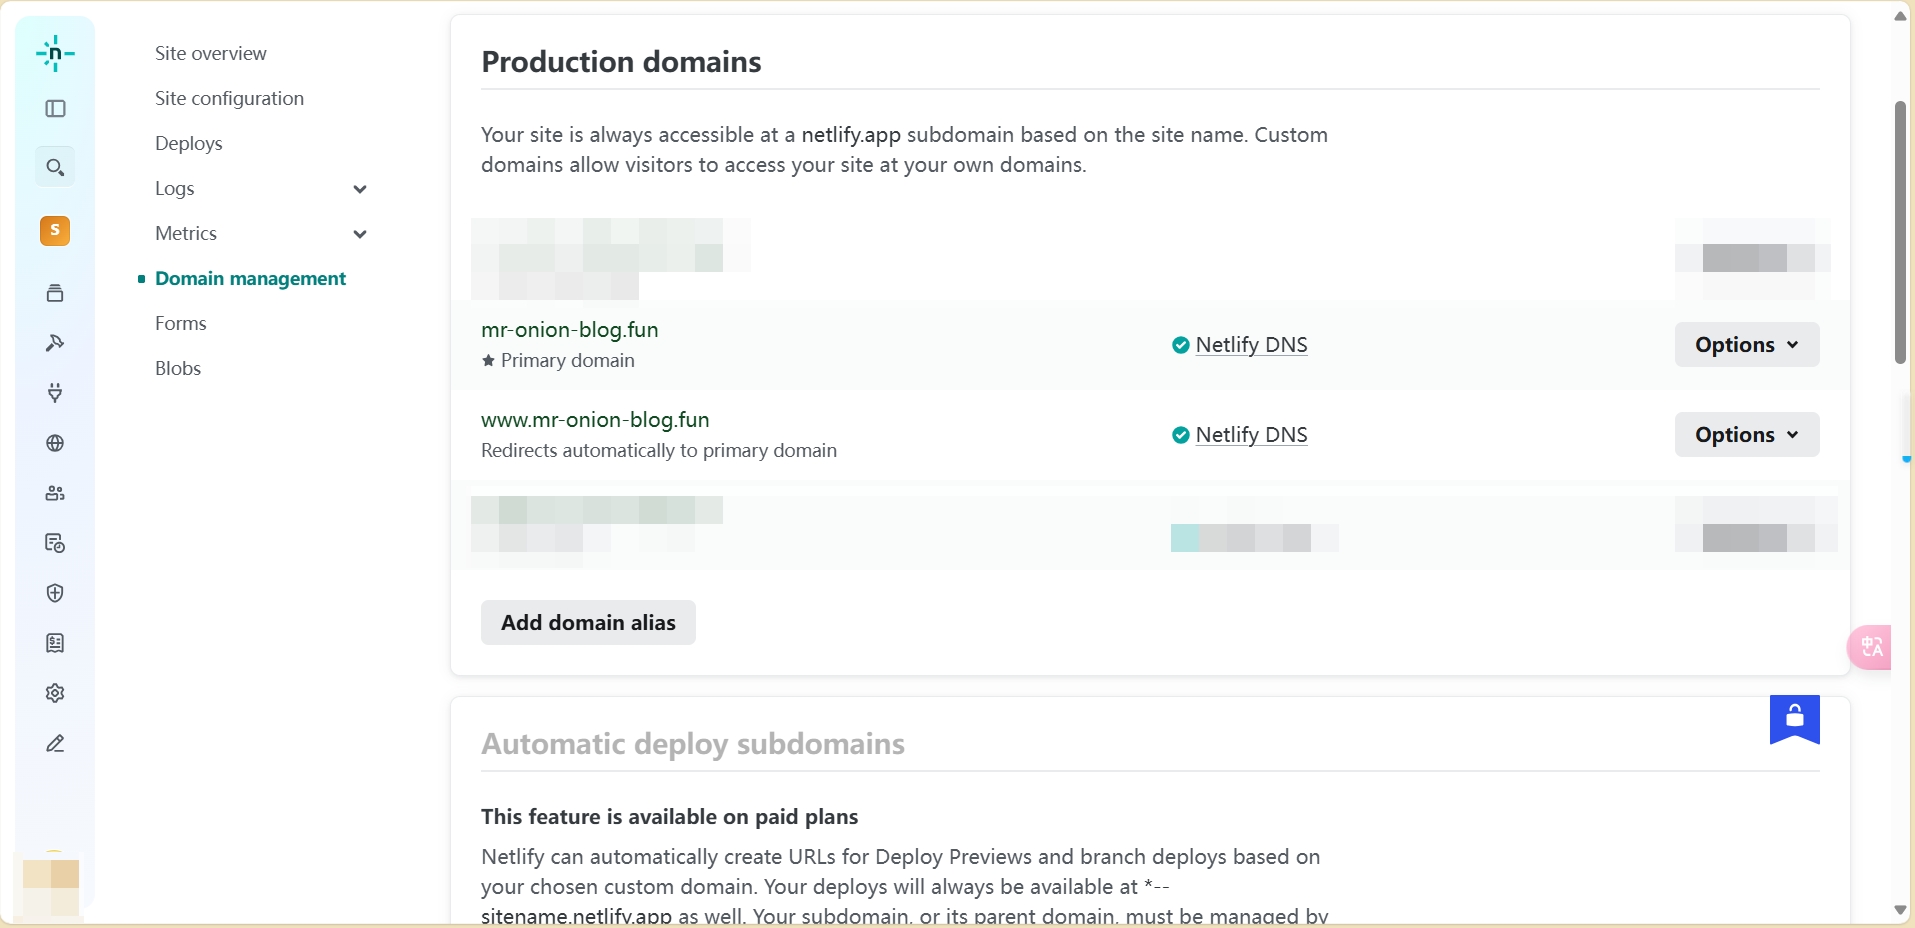Toggle the sidebar panel icon
The image size is (1915, 928).
pyautogui.click(x=56, y=109)
